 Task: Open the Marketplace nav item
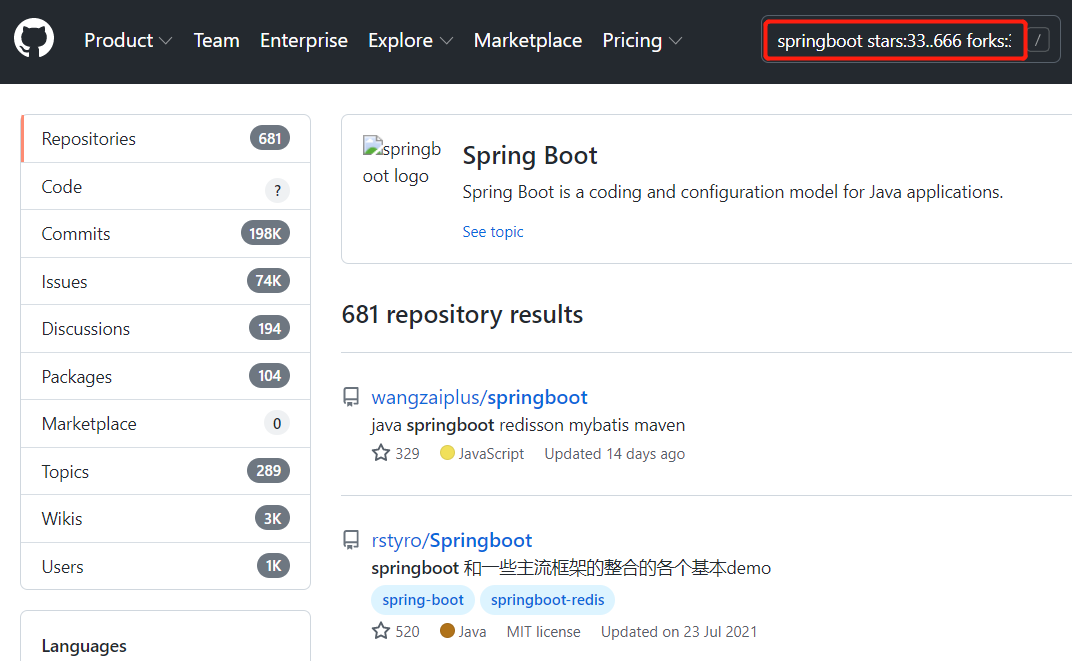pos(528,41)
